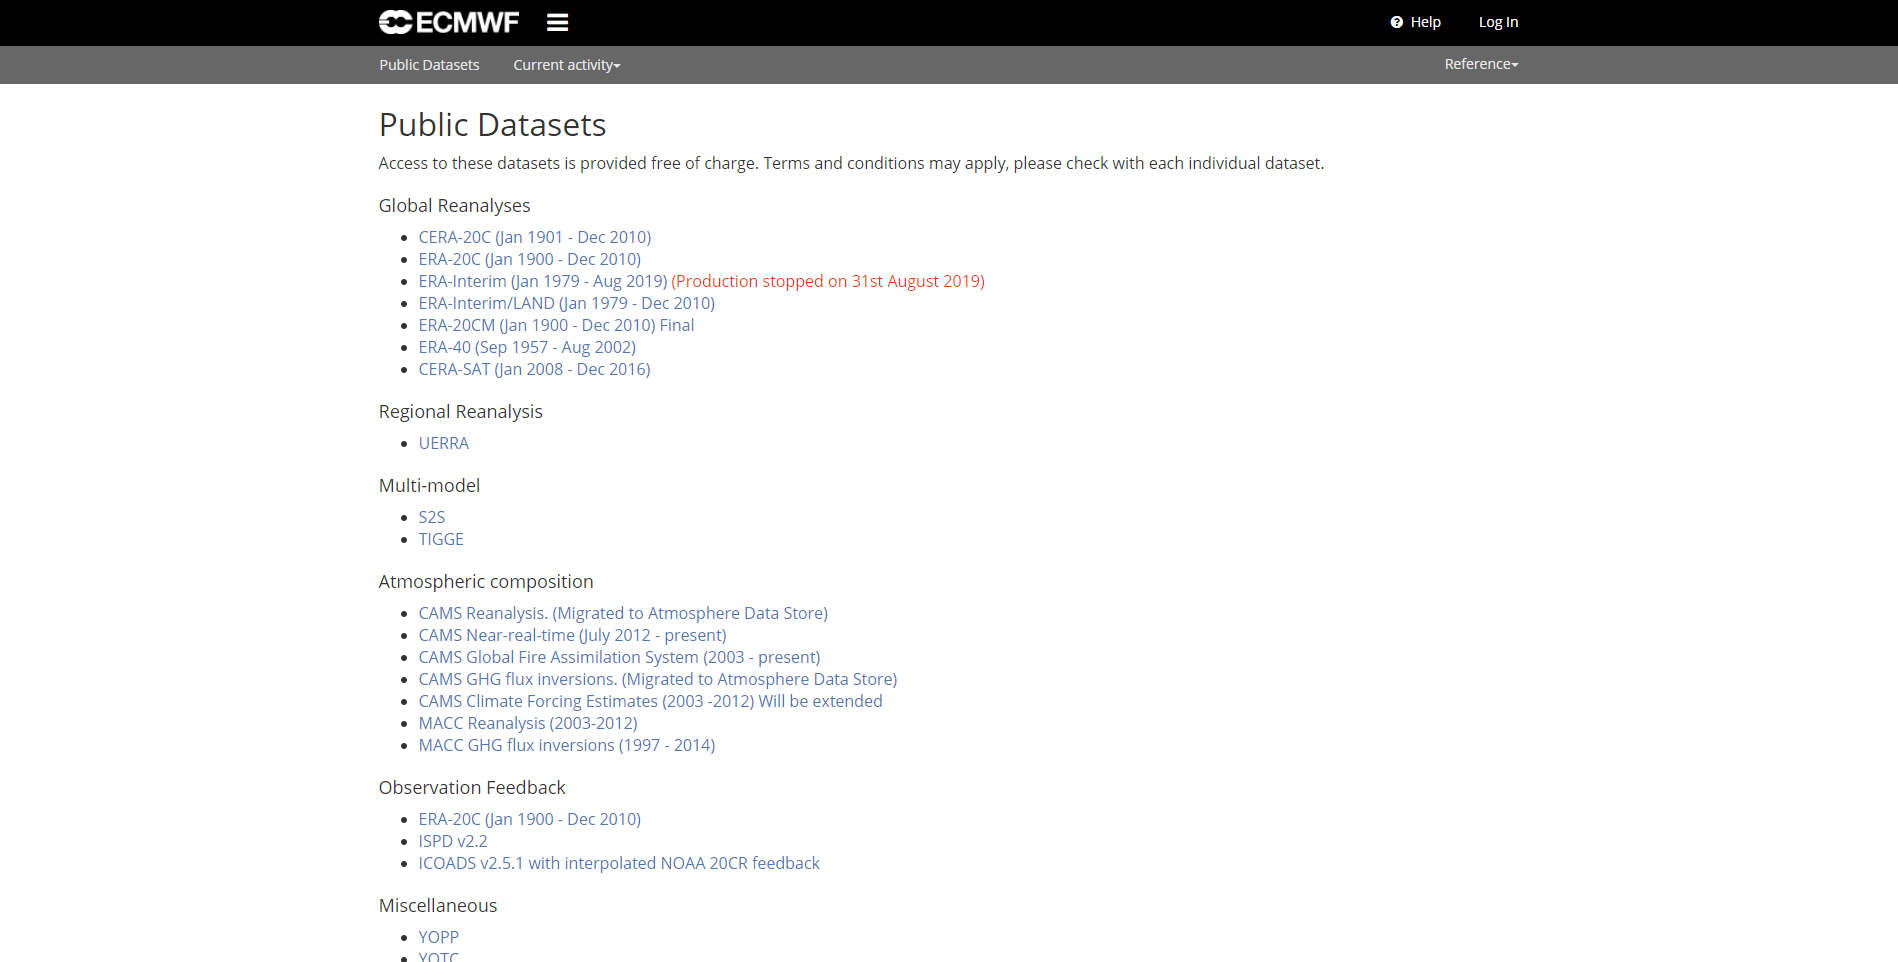The image size is (1898, 962).
Task: Open MACC GHG flux inversions (1997 - 2014)
Action: coord(567,745)
